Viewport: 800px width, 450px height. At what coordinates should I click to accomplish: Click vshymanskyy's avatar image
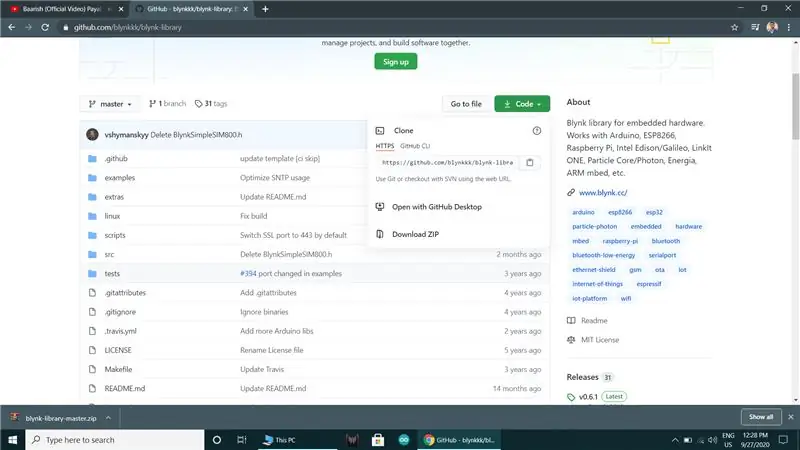click(x=92, y=135)
